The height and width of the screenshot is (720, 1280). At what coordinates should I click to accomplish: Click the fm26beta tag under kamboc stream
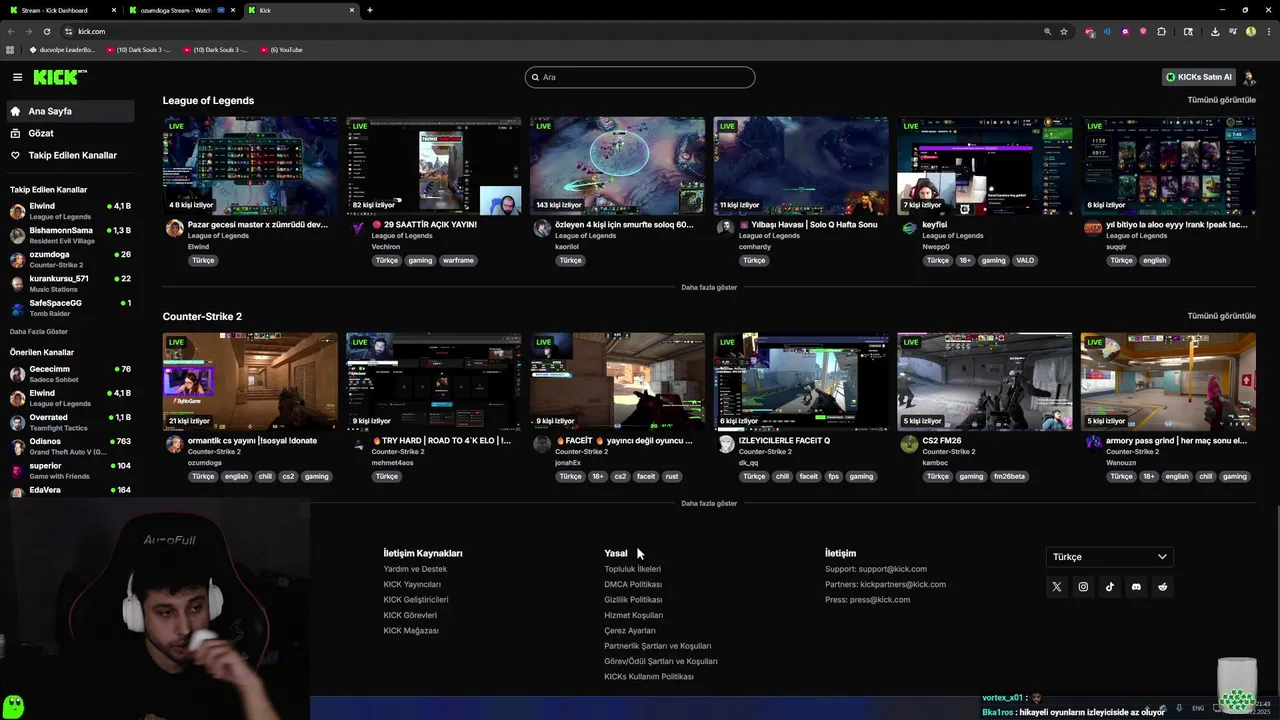[1009, 476]
